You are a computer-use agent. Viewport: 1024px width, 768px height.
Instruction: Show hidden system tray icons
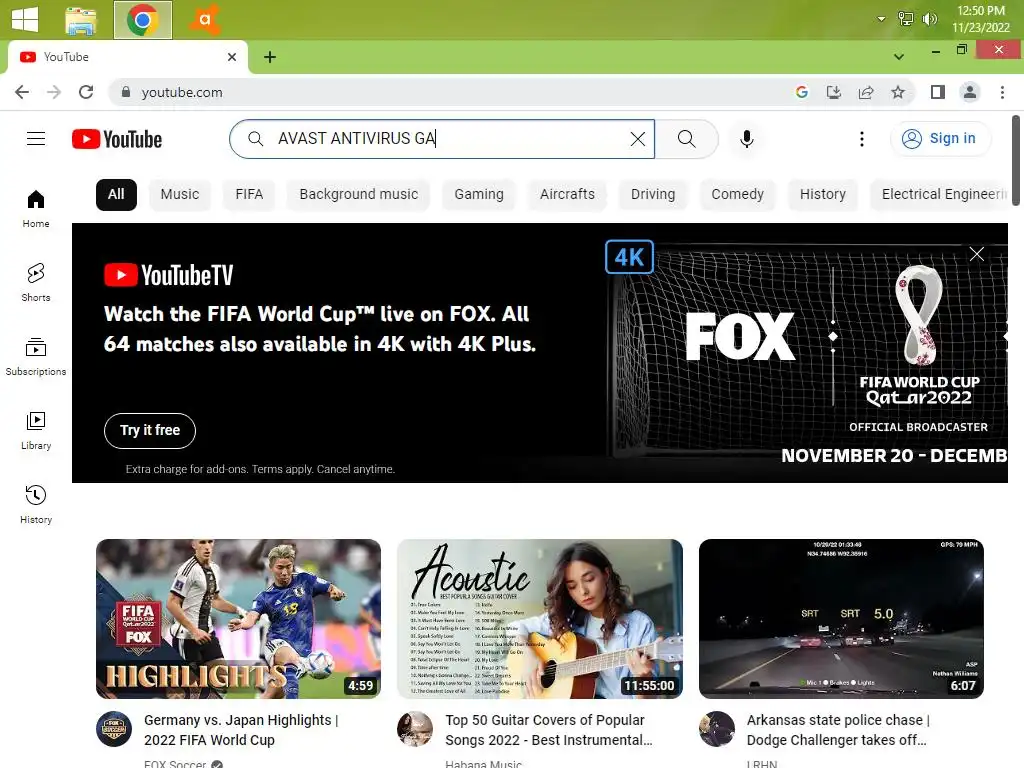[x=881, y=19]
